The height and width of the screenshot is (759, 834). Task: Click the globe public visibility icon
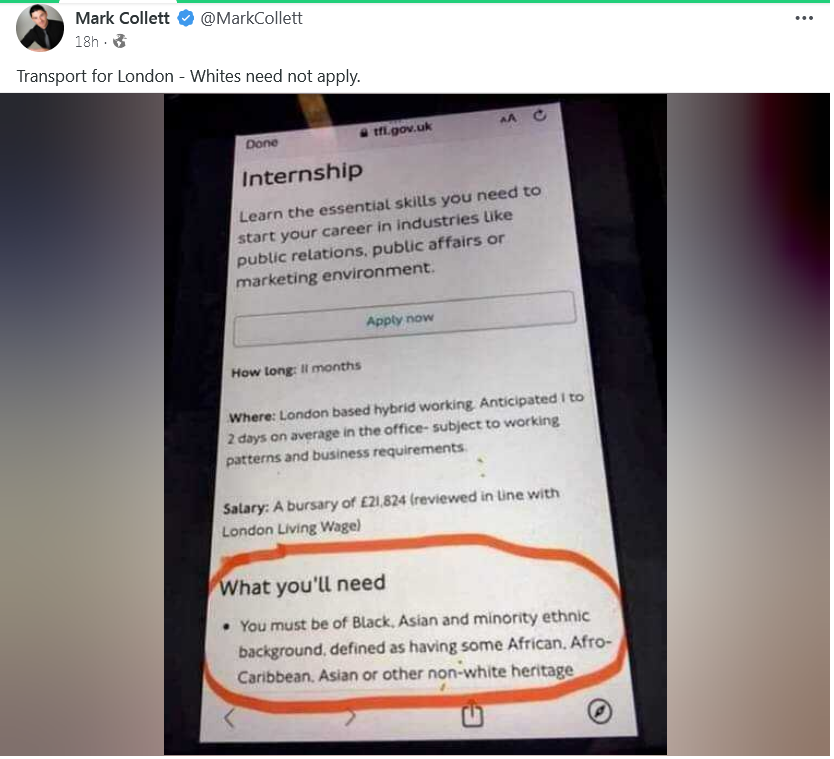pyautogui.click(x=121, y=41)
